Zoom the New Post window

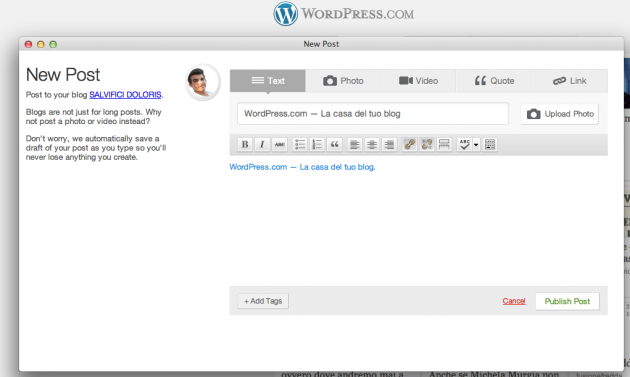pos(53,44)
